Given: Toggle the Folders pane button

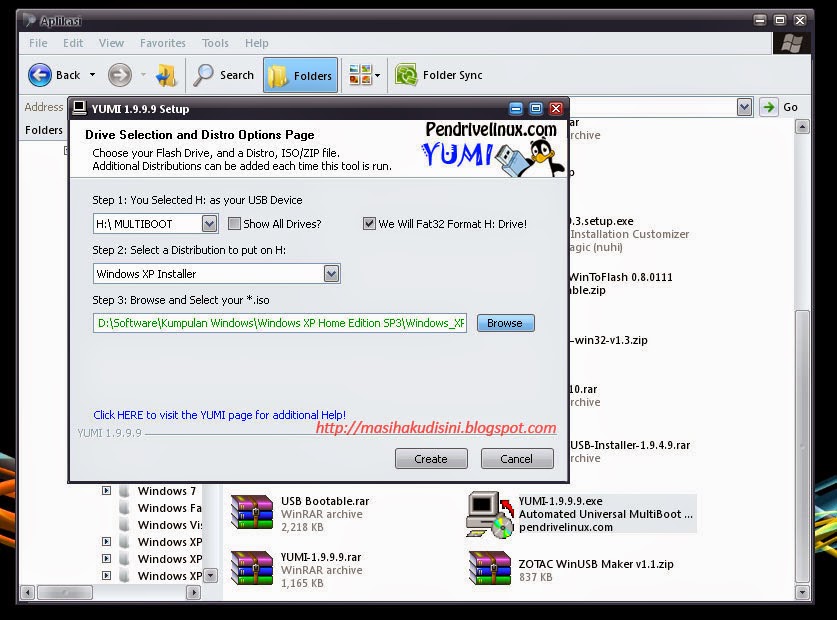Looking at the screenshot, I should click(x=301, y=75).
